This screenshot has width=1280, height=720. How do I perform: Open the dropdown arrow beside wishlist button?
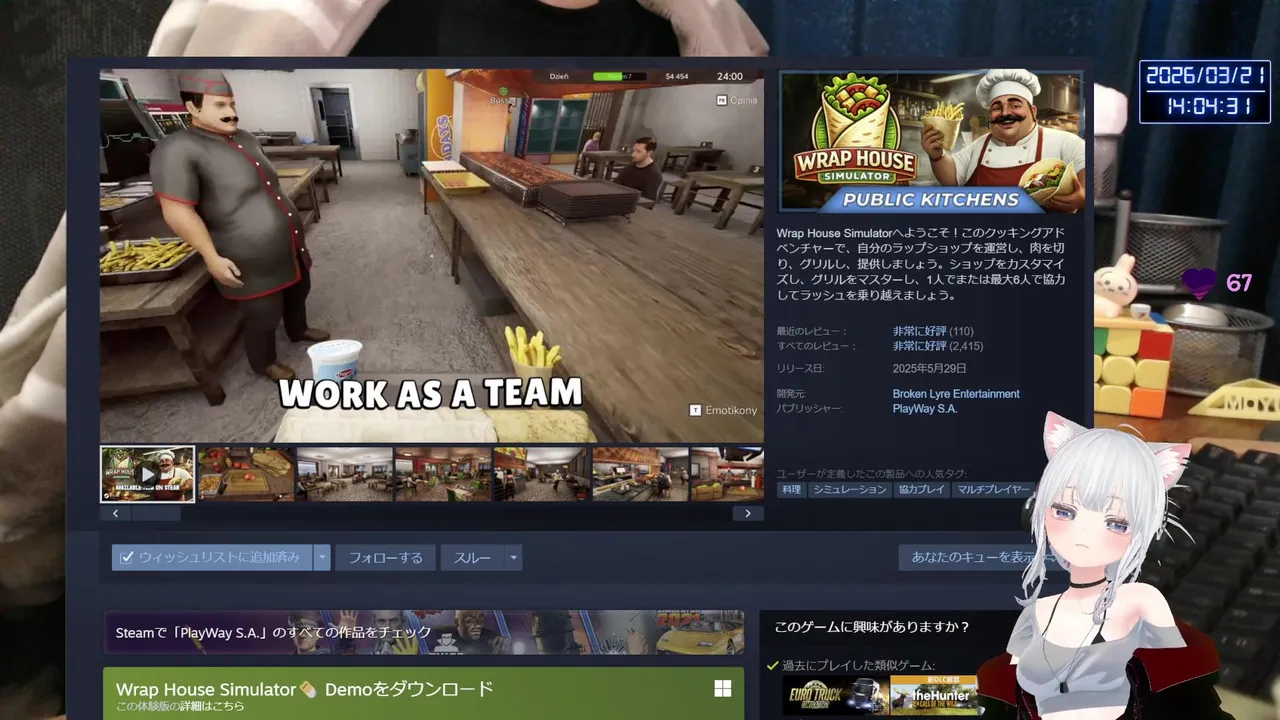coord(321,557)
